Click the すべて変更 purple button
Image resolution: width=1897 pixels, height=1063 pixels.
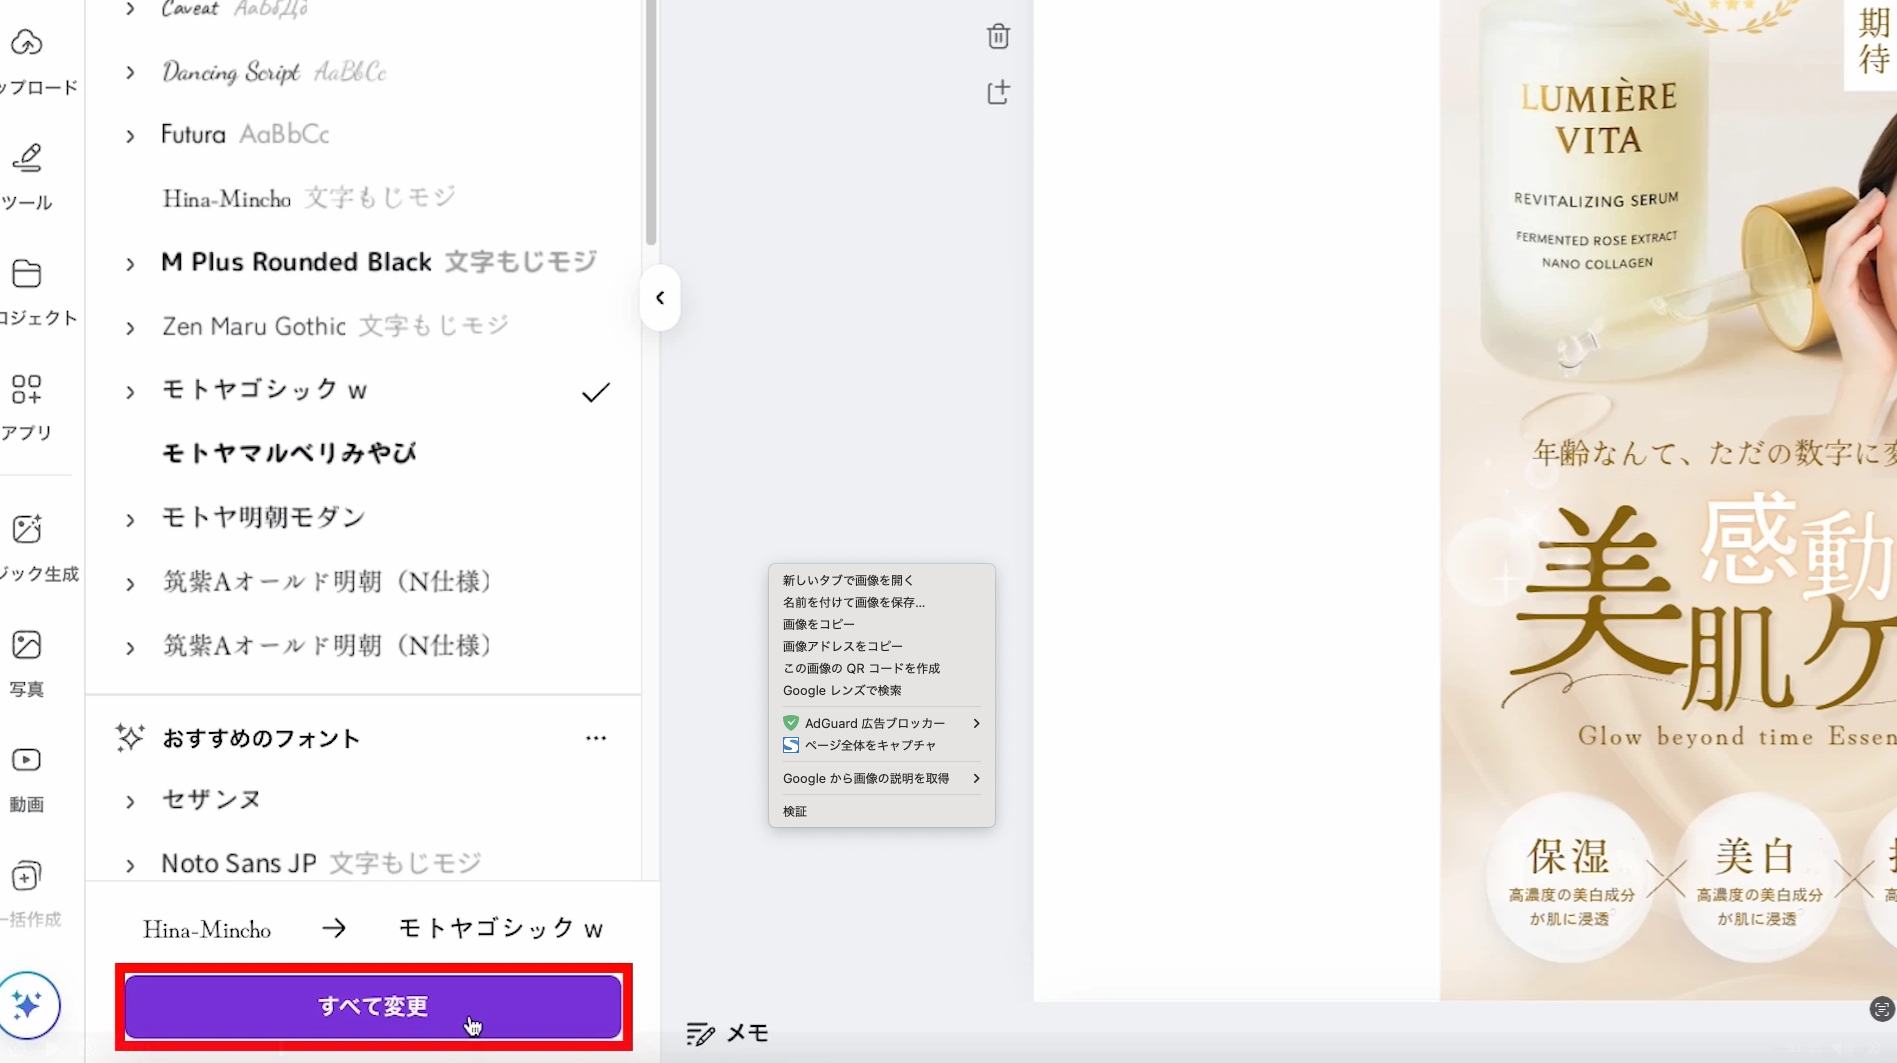point(372,1006)
